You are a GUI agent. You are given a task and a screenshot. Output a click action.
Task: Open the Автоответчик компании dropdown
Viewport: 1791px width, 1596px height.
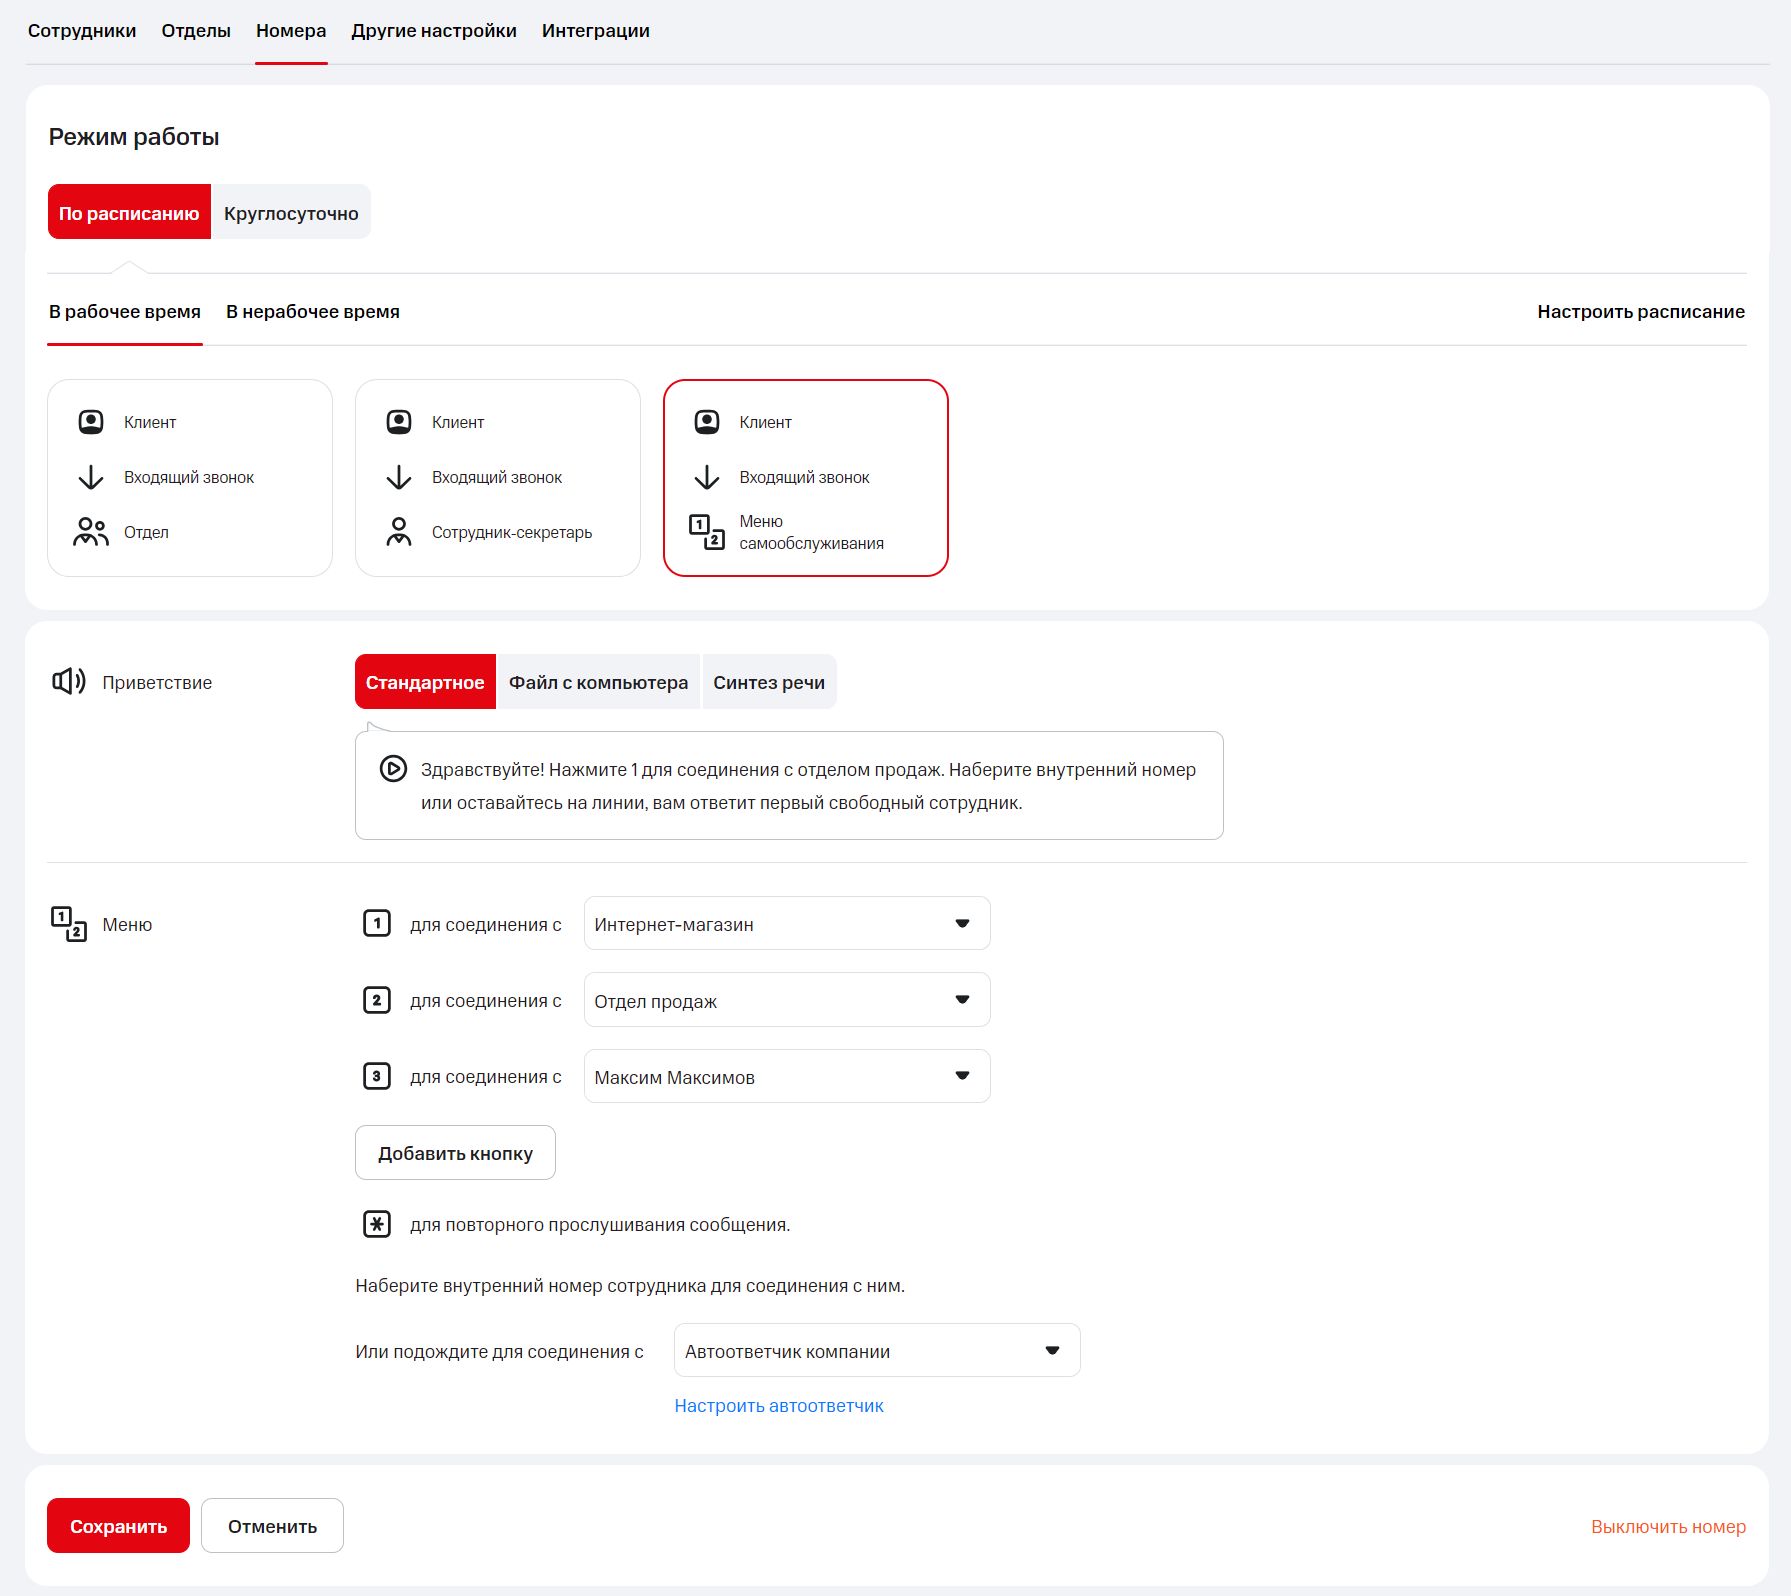[x=876, y=1351]
